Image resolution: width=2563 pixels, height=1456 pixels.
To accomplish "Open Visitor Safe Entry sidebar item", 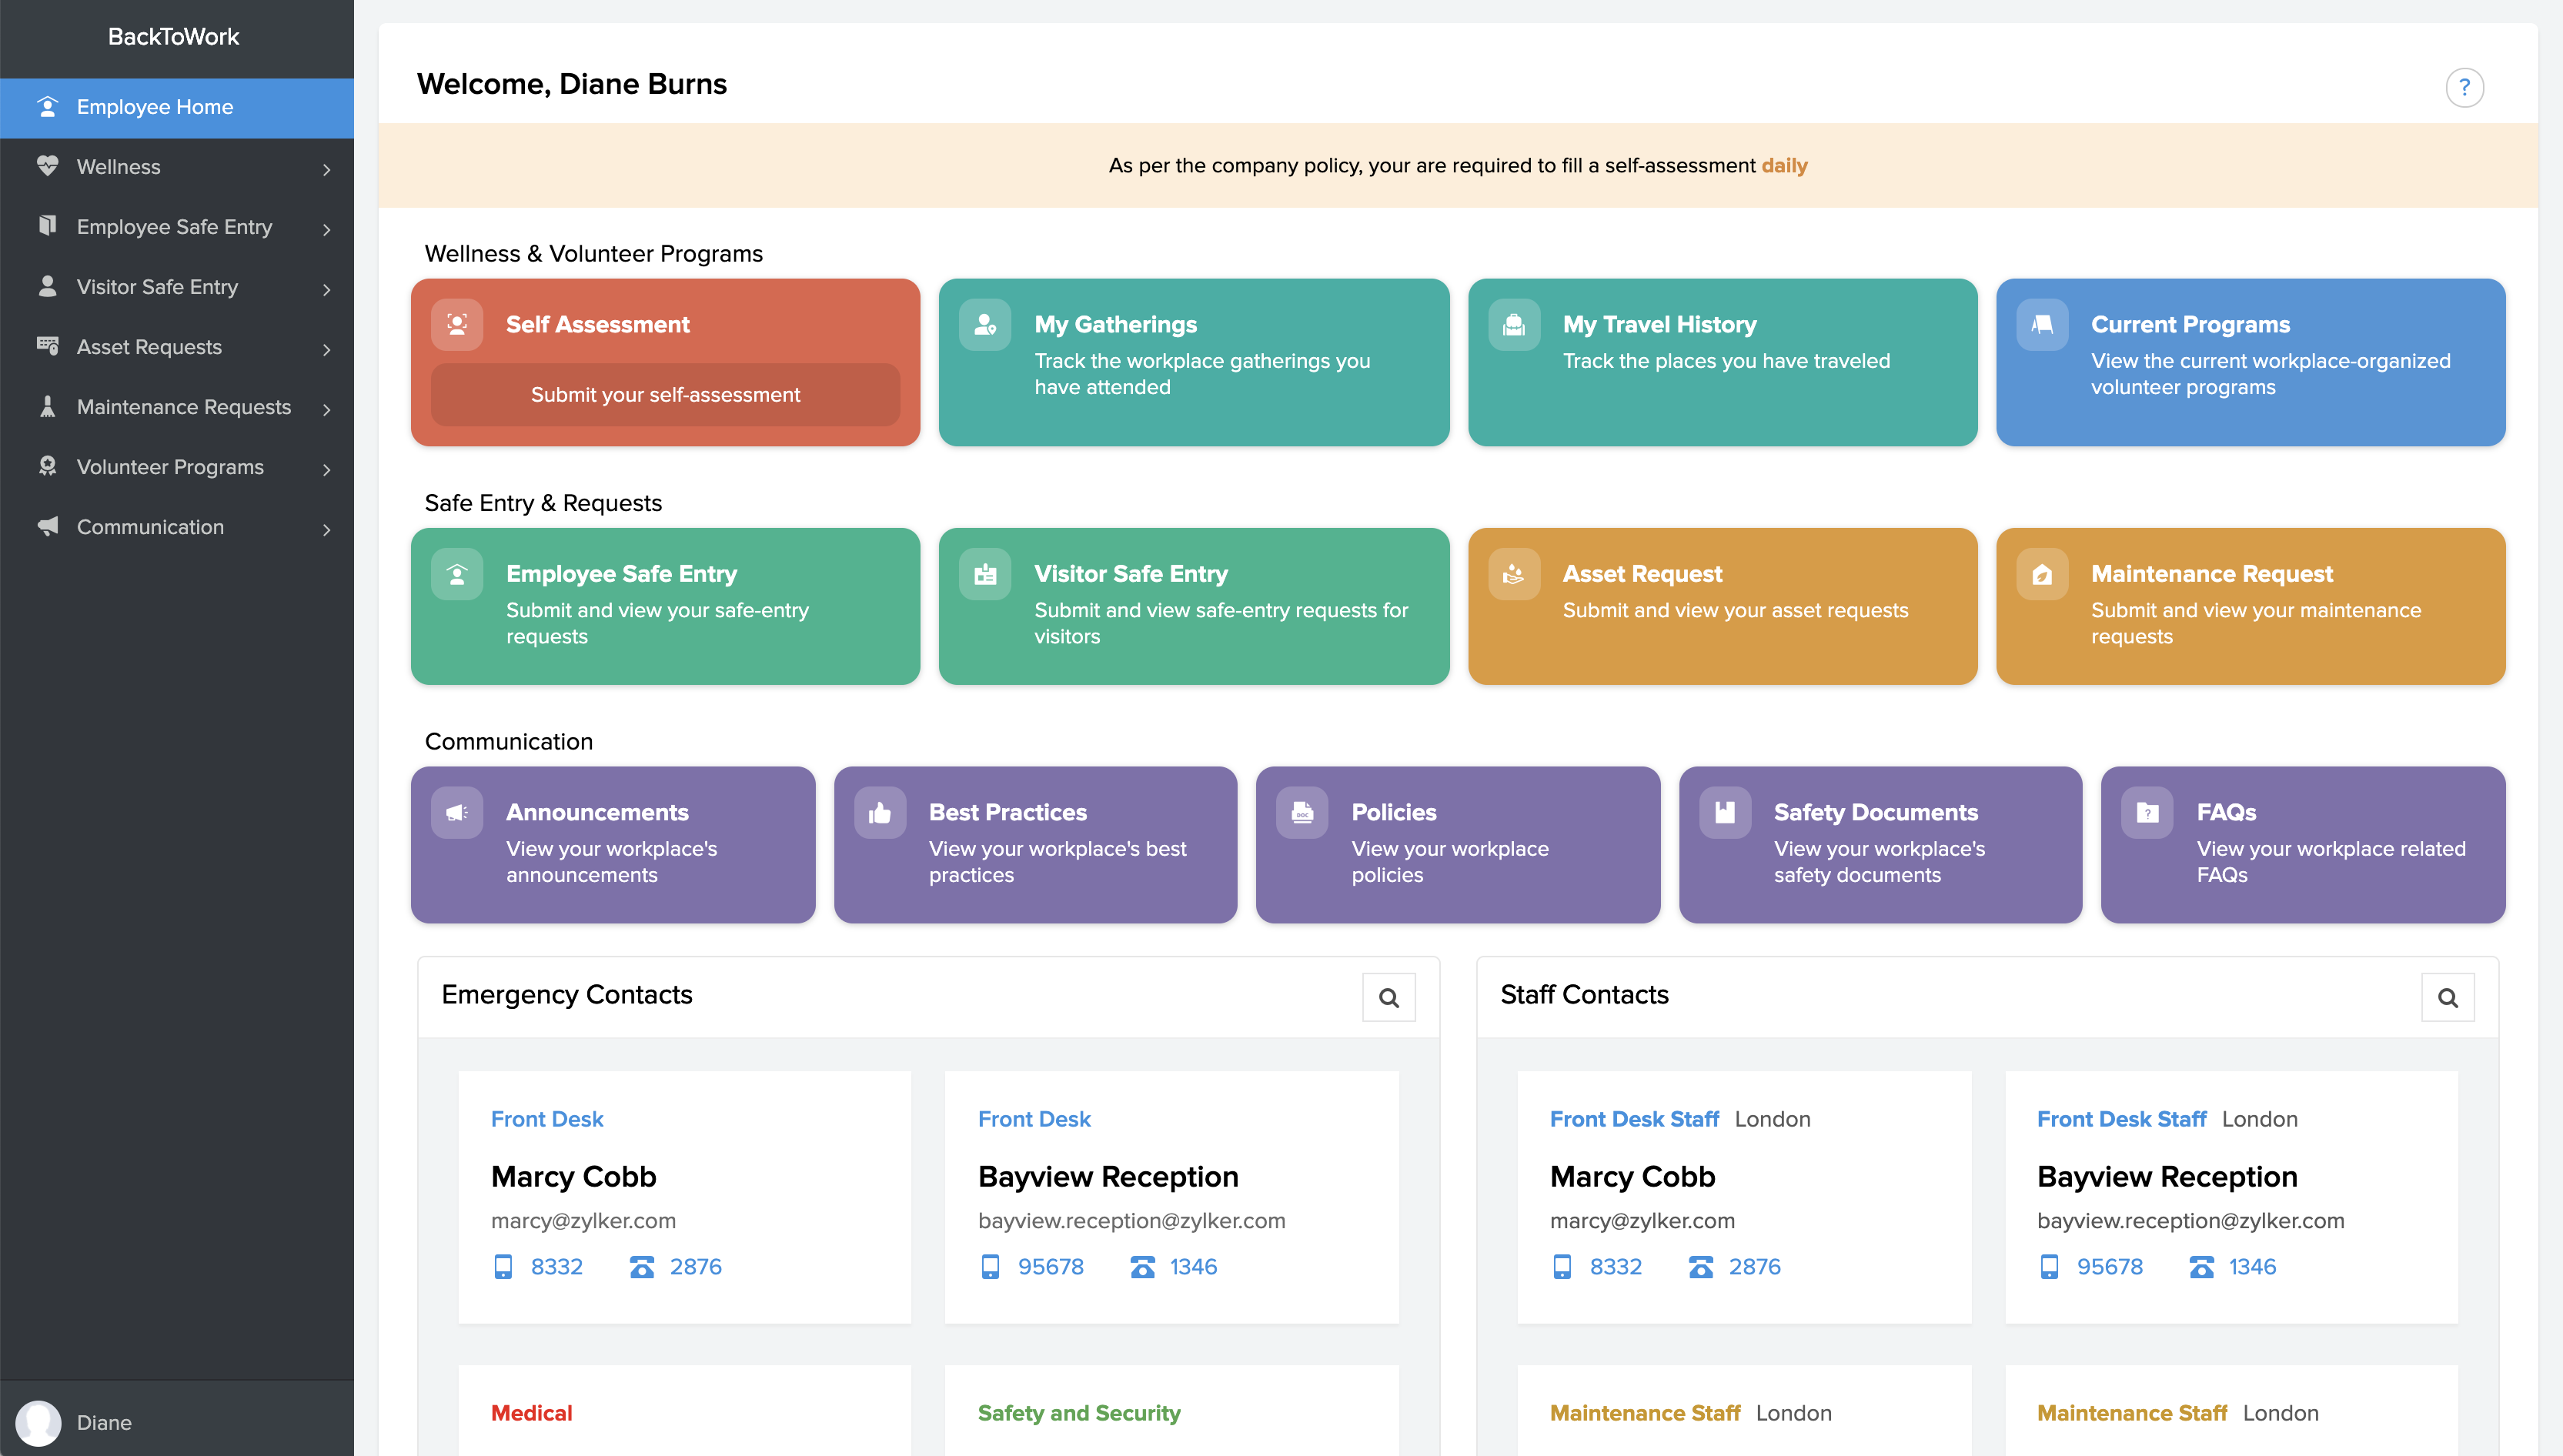I will click(157, 287).
